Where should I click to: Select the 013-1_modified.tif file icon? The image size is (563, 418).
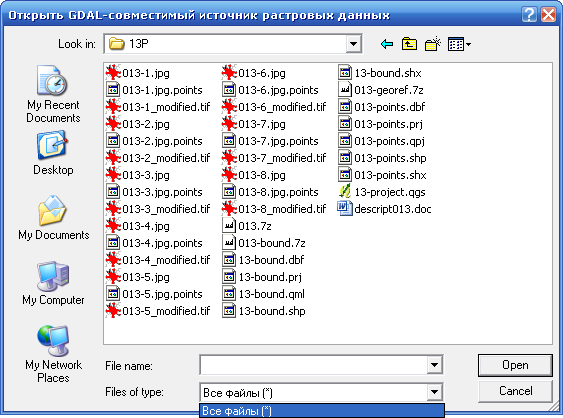tap(113, 107)
